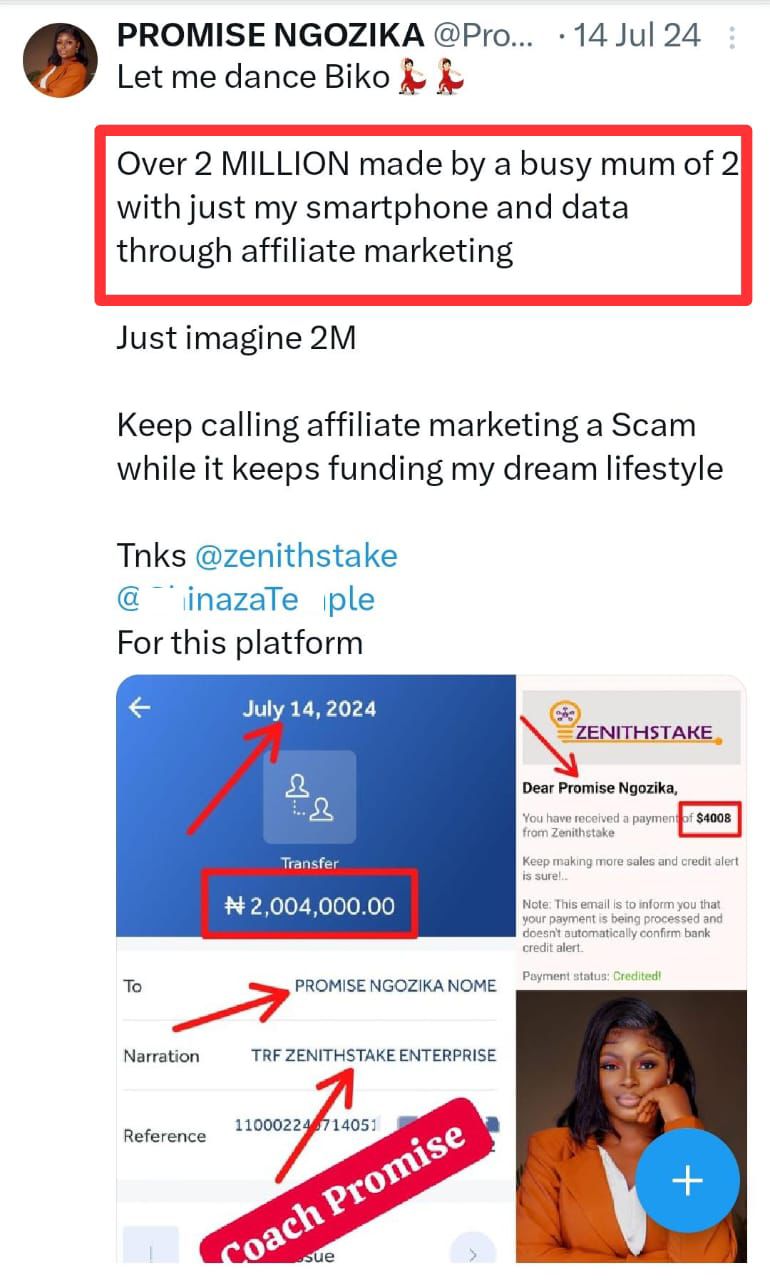770x1280 pixels.
Task: Tap the blue compose plus button
Action: (x=687, y=1181)
